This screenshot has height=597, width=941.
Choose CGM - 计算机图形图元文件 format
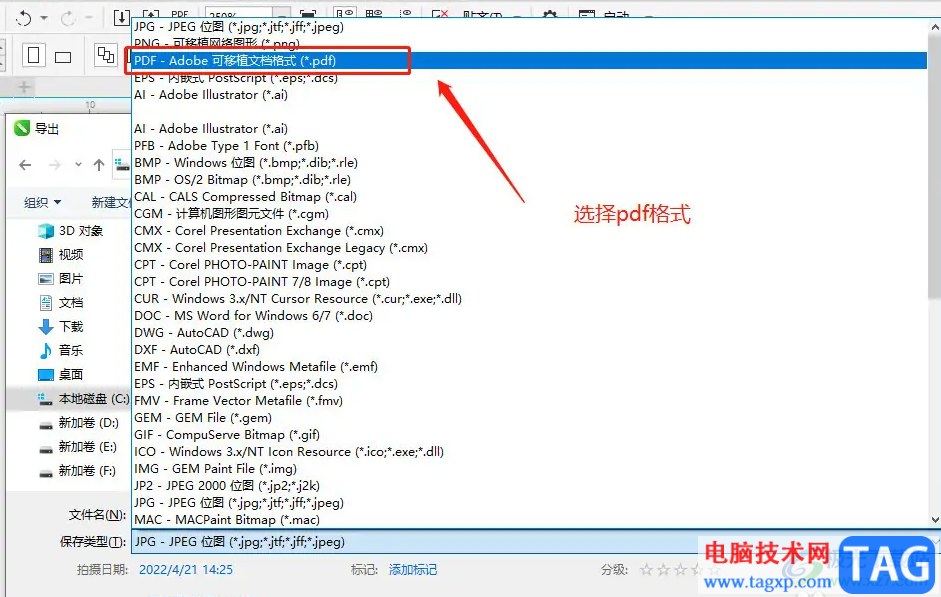[x=530, y=214]
